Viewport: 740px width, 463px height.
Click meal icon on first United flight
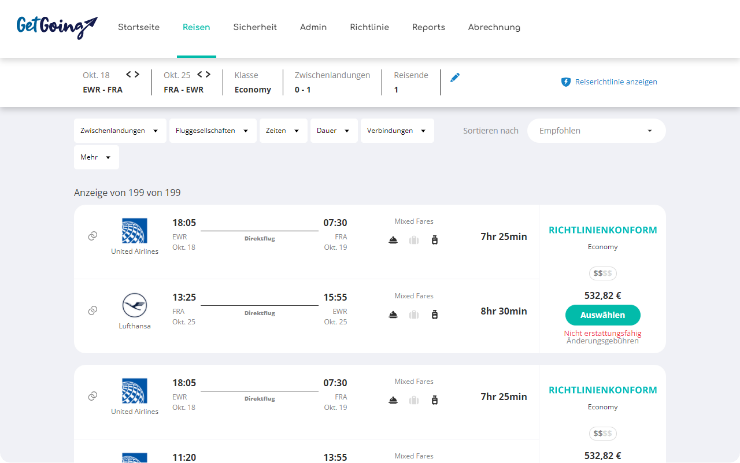tap(393, 240)
